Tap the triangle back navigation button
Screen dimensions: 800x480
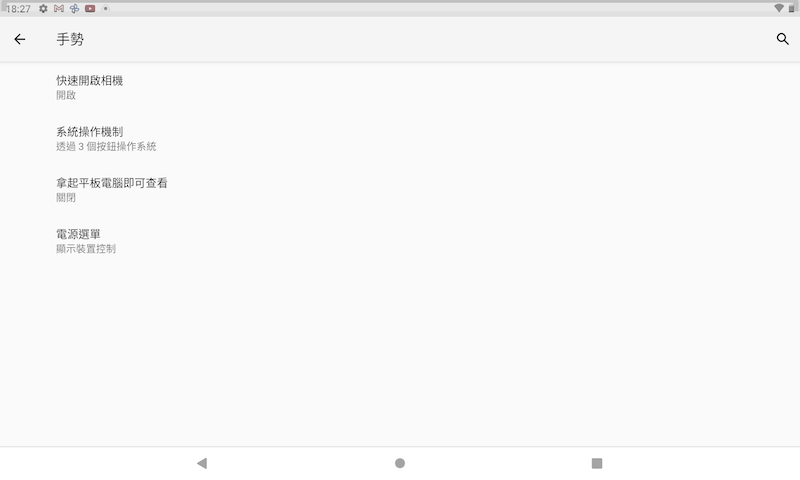[x=202, y=463]
